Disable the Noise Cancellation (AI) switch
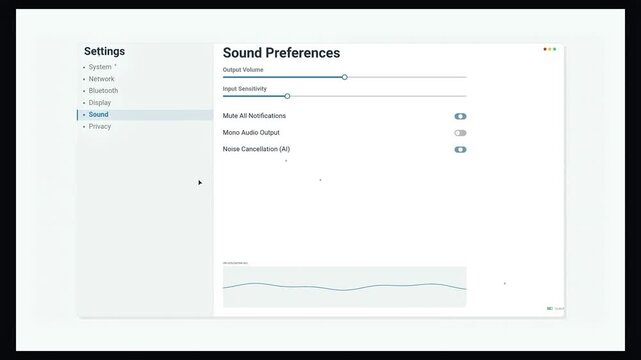This screenshot has height=360, width=641. tap(460, 150)
